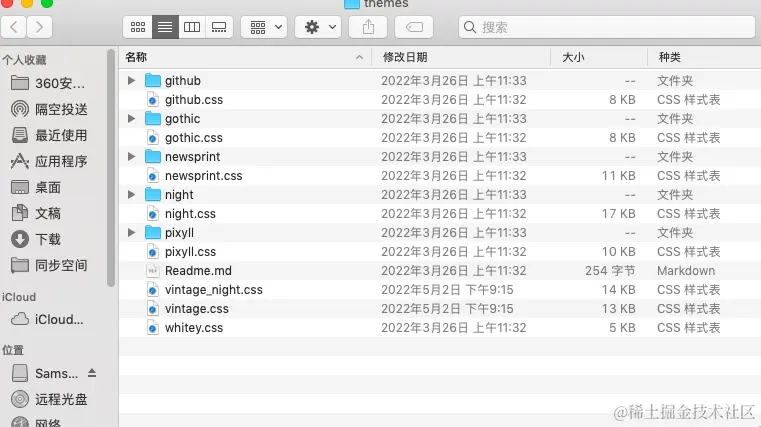Image resolution: width=761 pixels, height=427 pixels.
Task: Expand the pixyll folder
Action: [131, 232]
